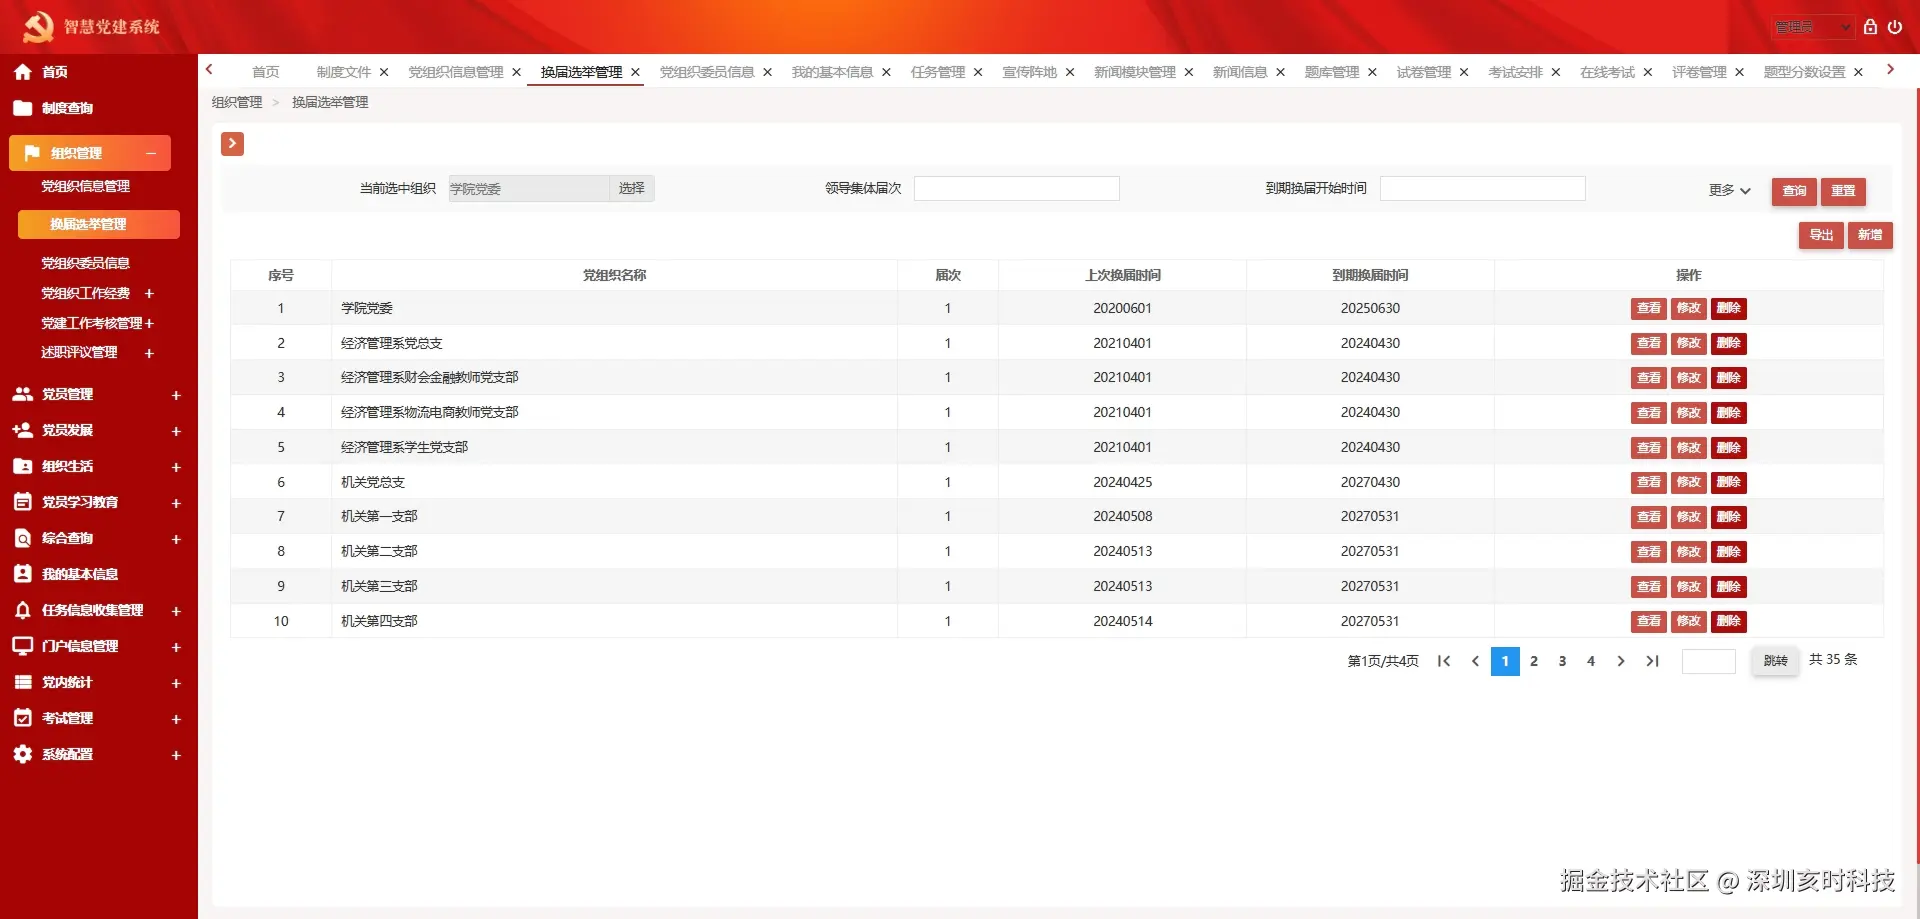This screenshot has height=919, width=1920.
Task: Click the 党员学习教育 calendar icon
Action: click(x=22, y=502)
